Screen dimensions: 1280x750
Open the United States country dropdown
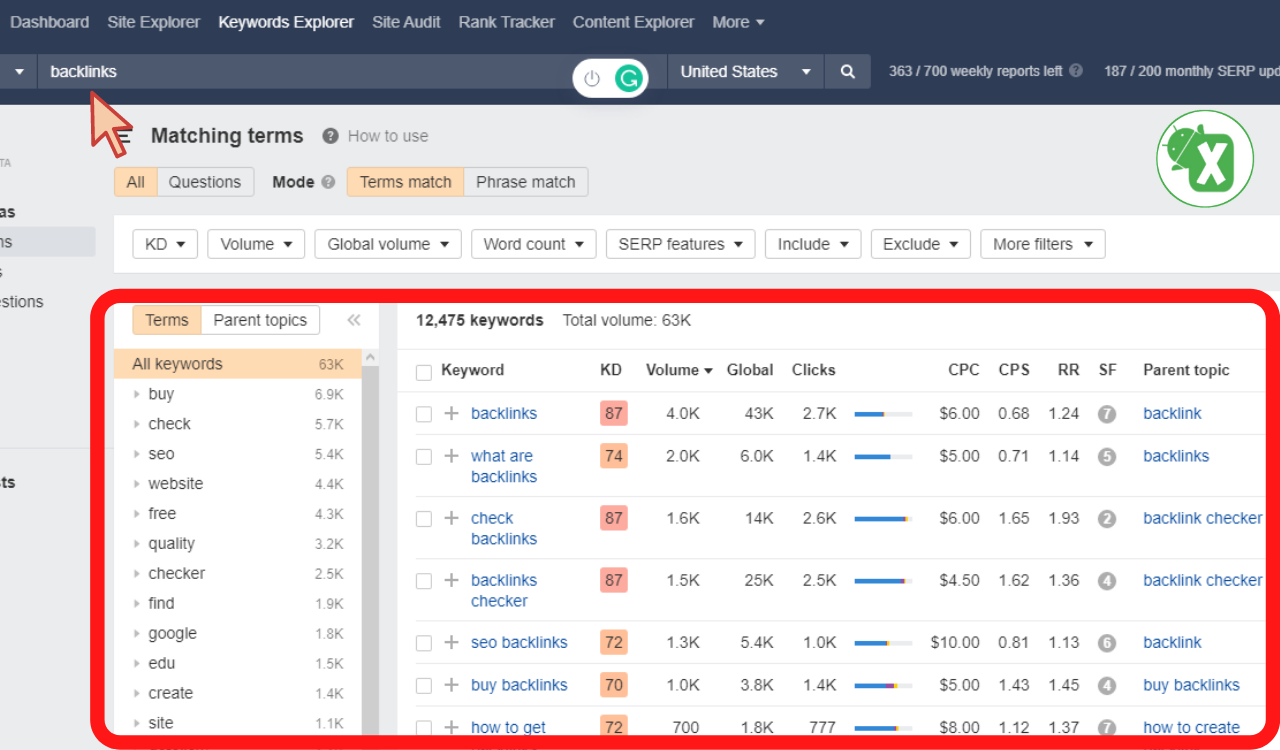click(745, 72)
